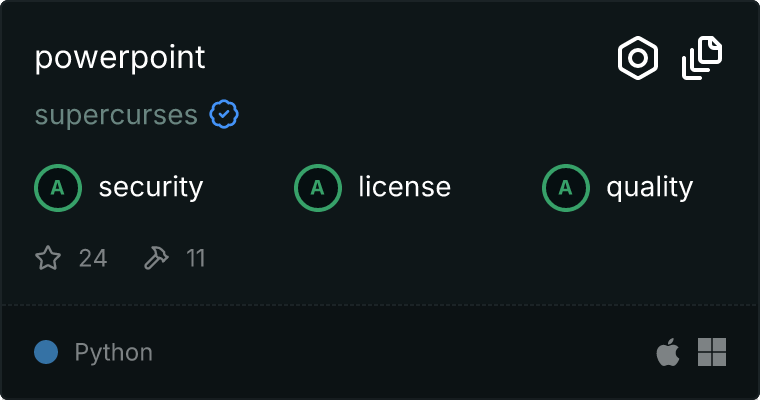Viewport: 760px width, 400px height.
Task: Open the powerpoint server title
Action: (x=120, y=59)
